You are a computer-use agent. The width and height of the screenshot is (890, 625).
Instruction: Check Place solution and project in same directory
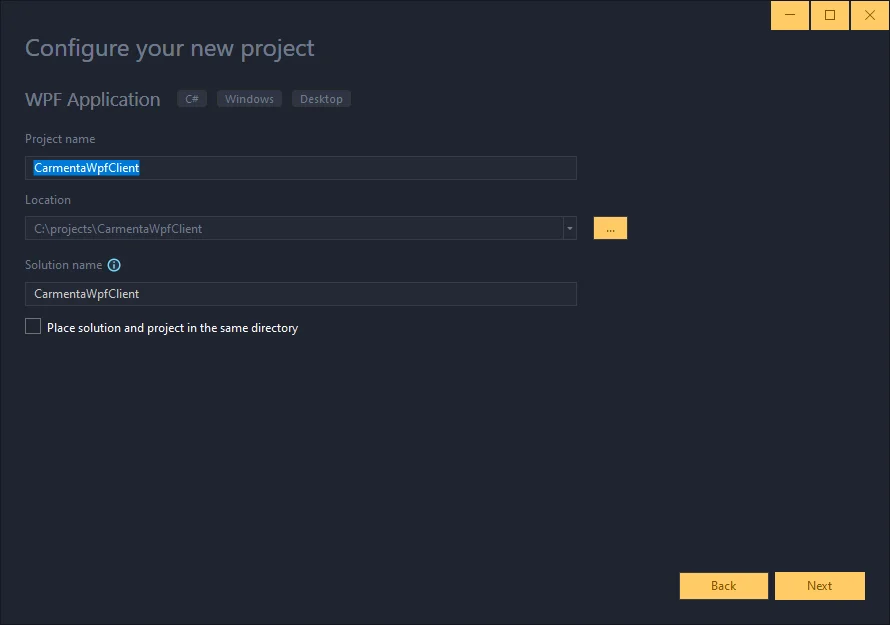coord(33,327)
